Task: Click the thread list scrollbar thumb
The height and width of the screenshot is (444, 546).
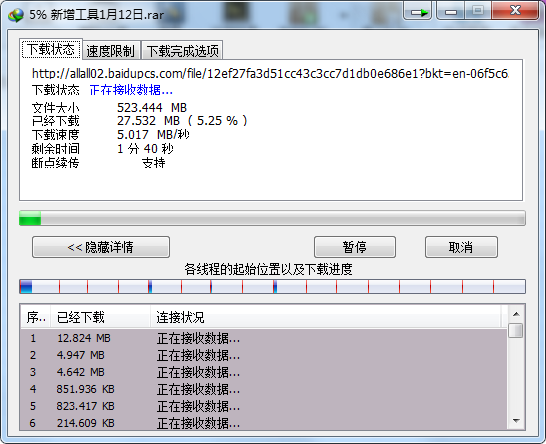Action: (516, 330)
